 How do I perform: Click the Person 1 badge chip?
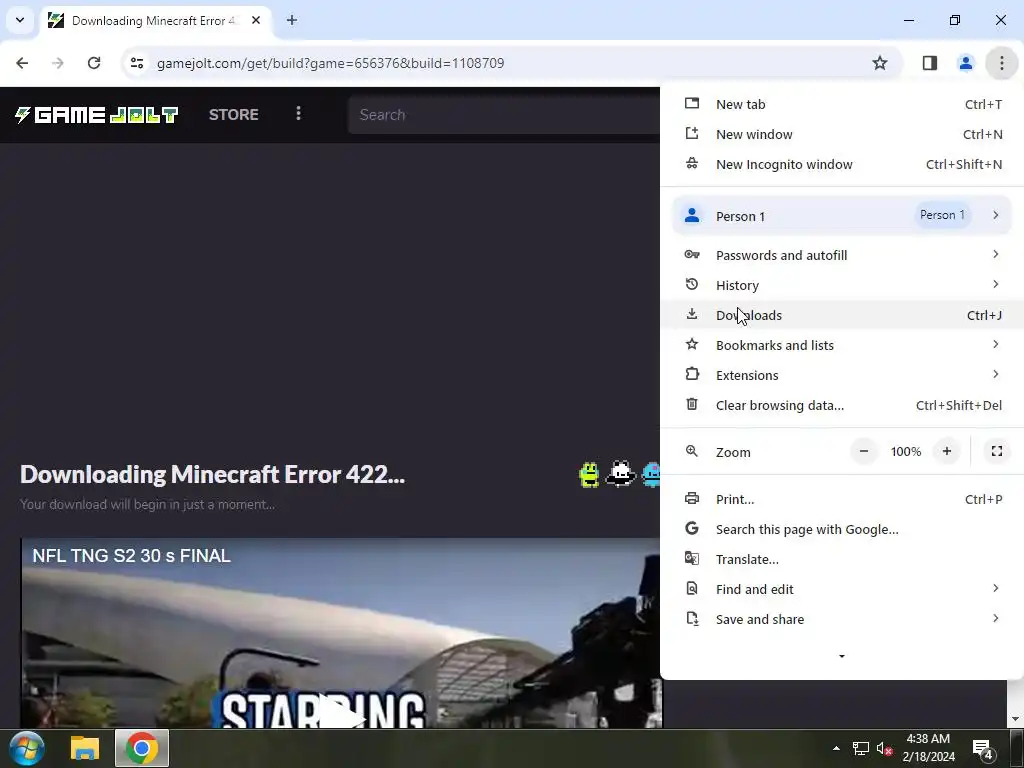click(942, 216)
